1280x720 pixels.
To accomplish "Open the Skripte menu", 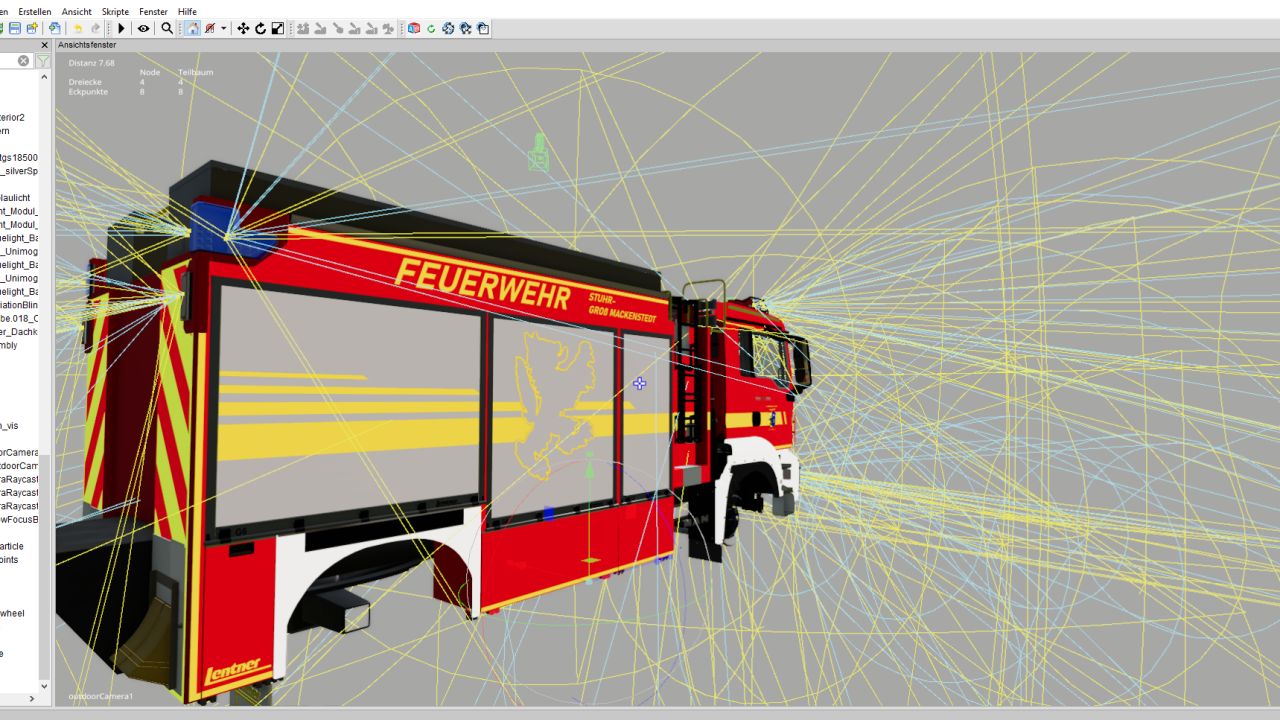I will point(115,12).
